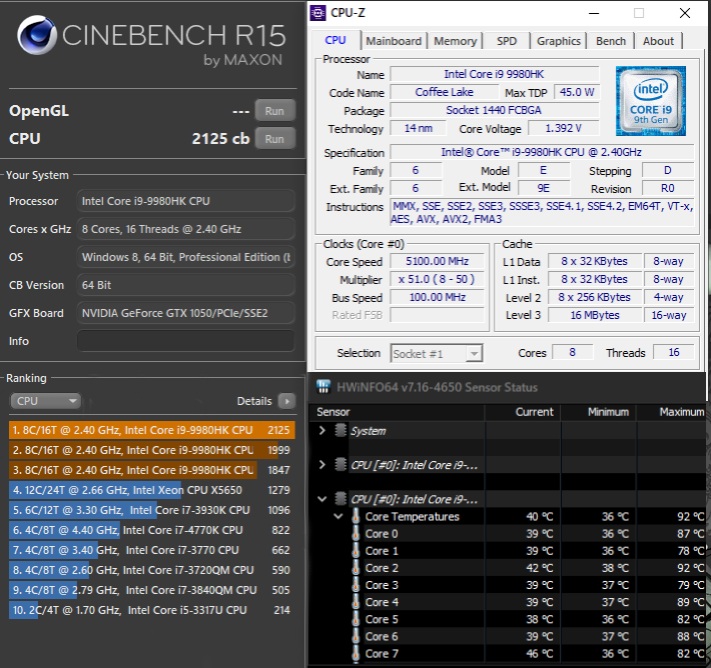711x668 pixels.
Task: Click the thermometer icon beside Core 2
Action: click(356, 568)
